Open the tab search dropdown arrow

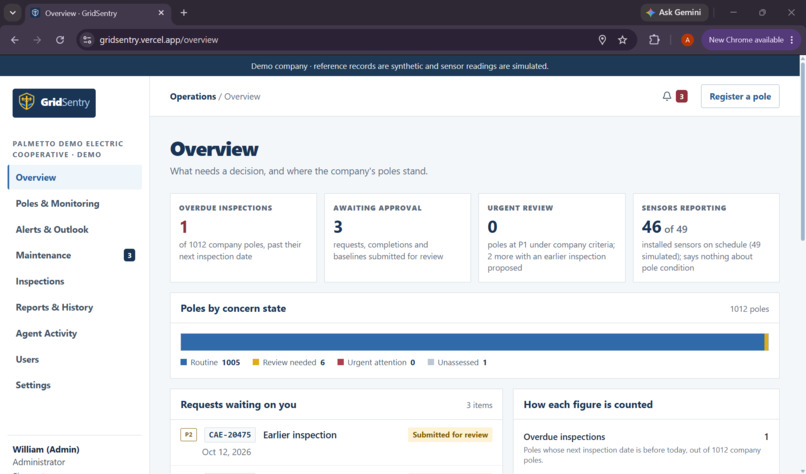coord(12,13)
